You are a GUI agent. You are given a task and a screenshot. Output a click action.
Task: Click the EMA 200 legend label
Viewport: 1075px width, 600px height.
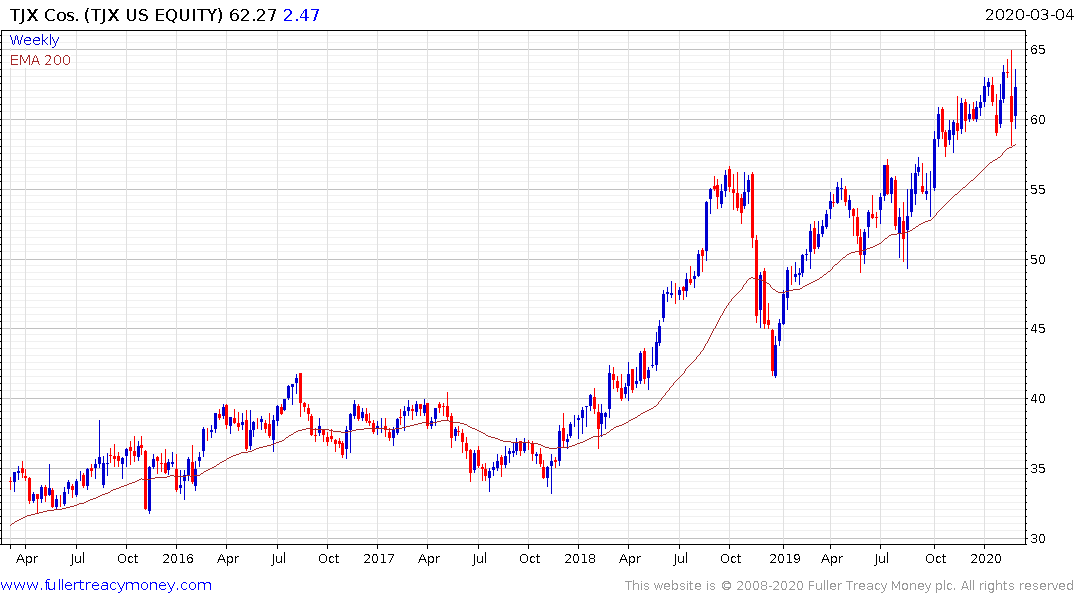[x=40, y=60]
